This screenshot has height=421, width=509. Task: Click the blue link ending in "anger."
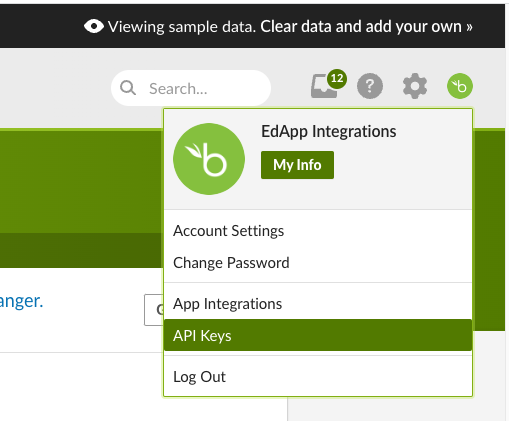coord(21,302)
